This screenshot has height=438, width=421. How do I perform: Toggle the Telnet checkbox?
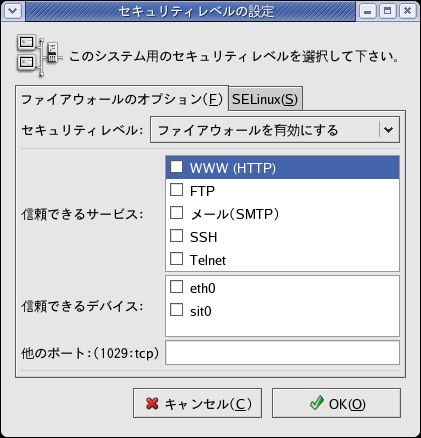pyautogui.click(x=176, y=259)
